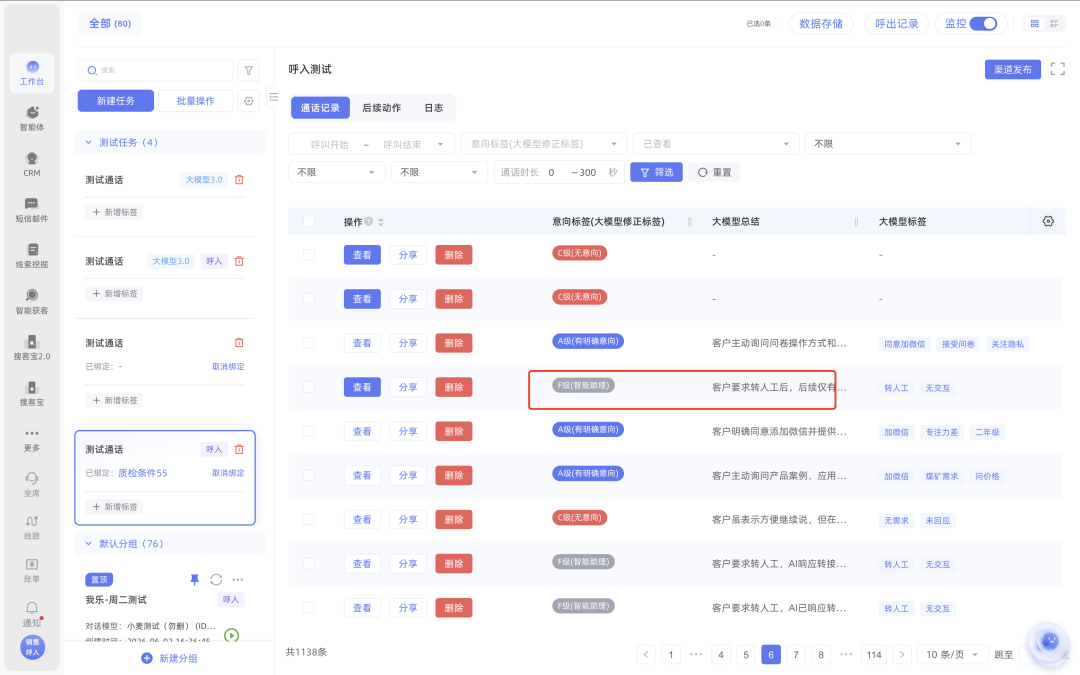Open the 智能获客 sidebar icon
This screenshot has height=675, width=1080.
[32, 302]
